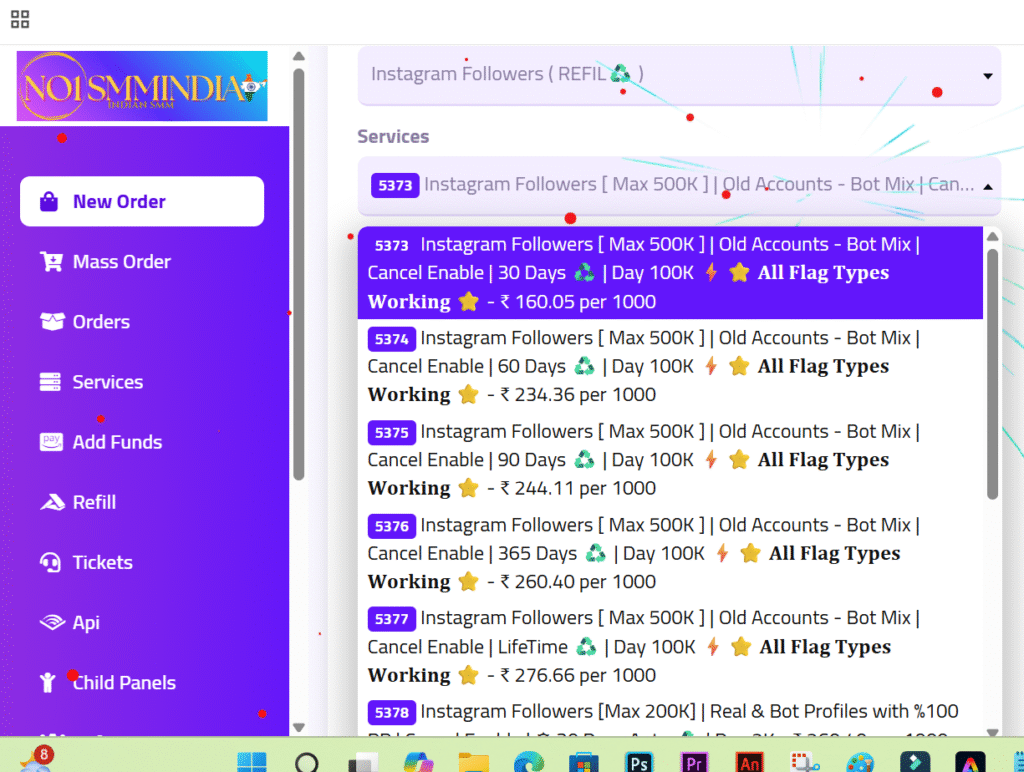1024x772 pixels.
Task: Expand the Instagram Followers (REFIL) category dropdown
Action: tap(679, 75)
